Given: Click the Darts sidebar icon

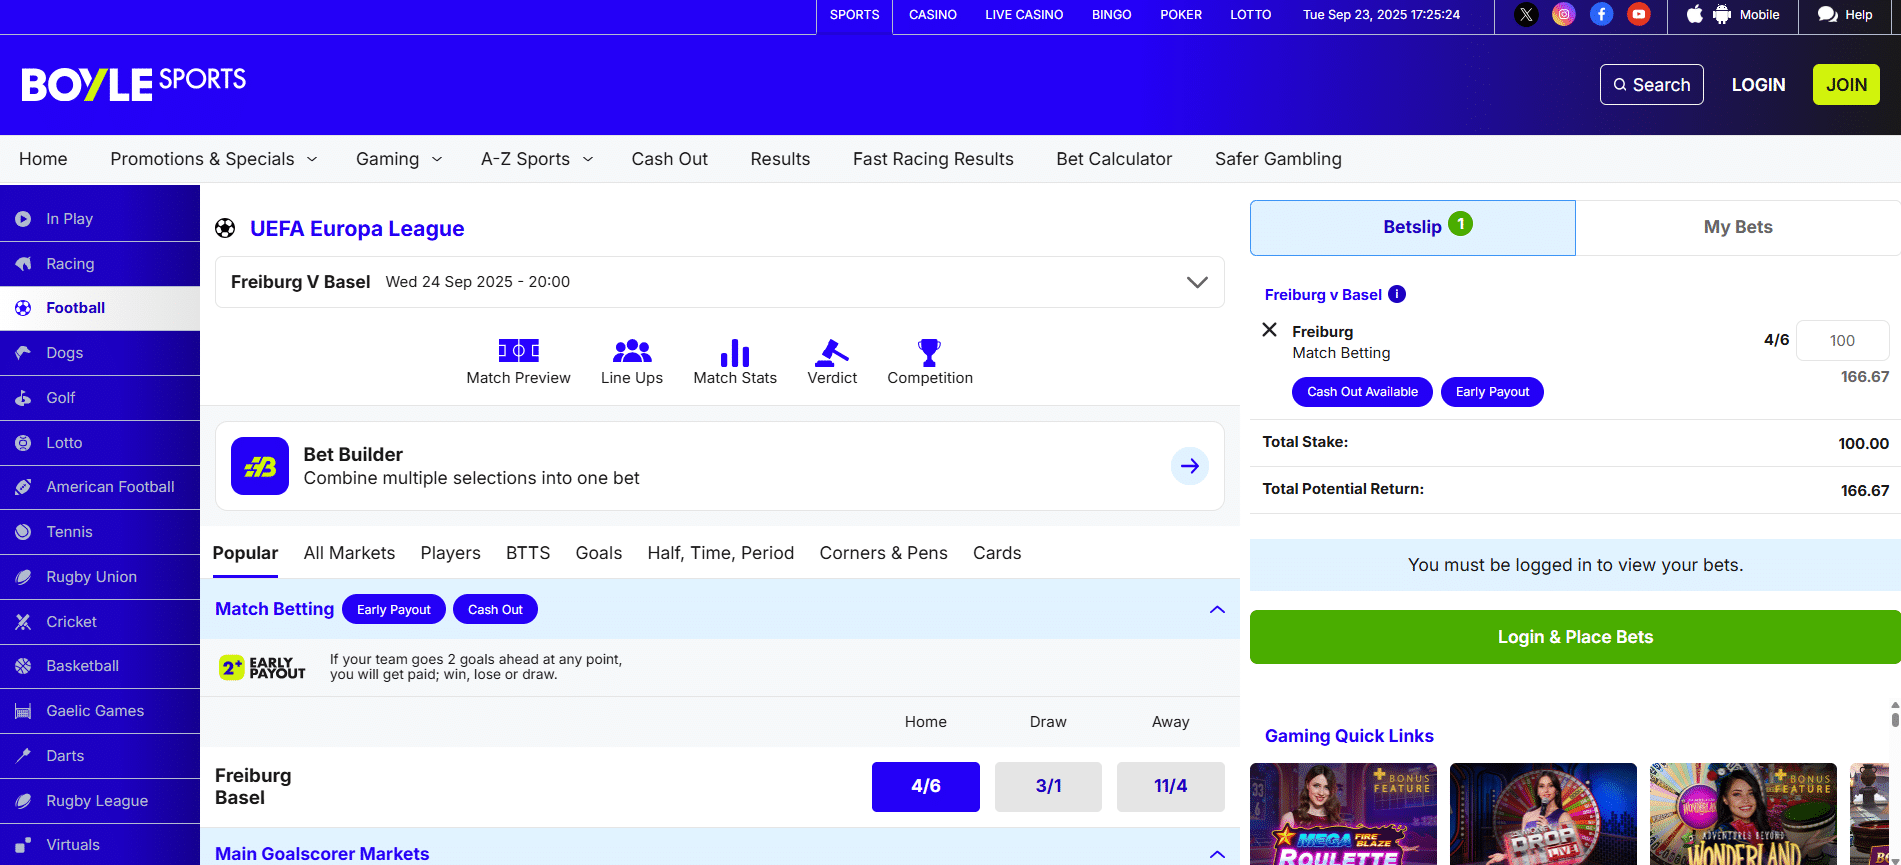Looking at the screenshot, I should pyautogui.click(x=23, y=756).
